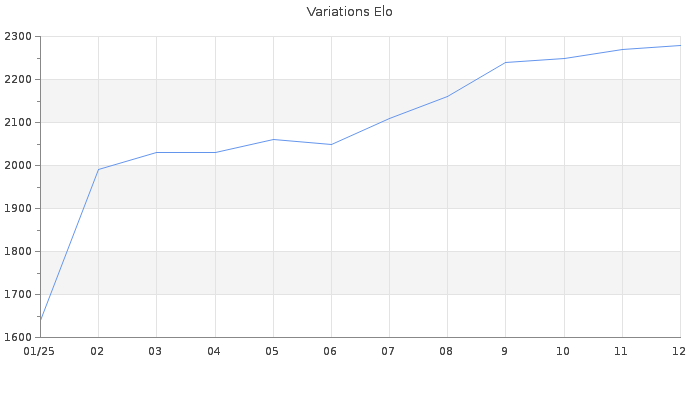The image size is (700, 400).
Task: Select the line's data point at month 08
Action: [447, 96]
